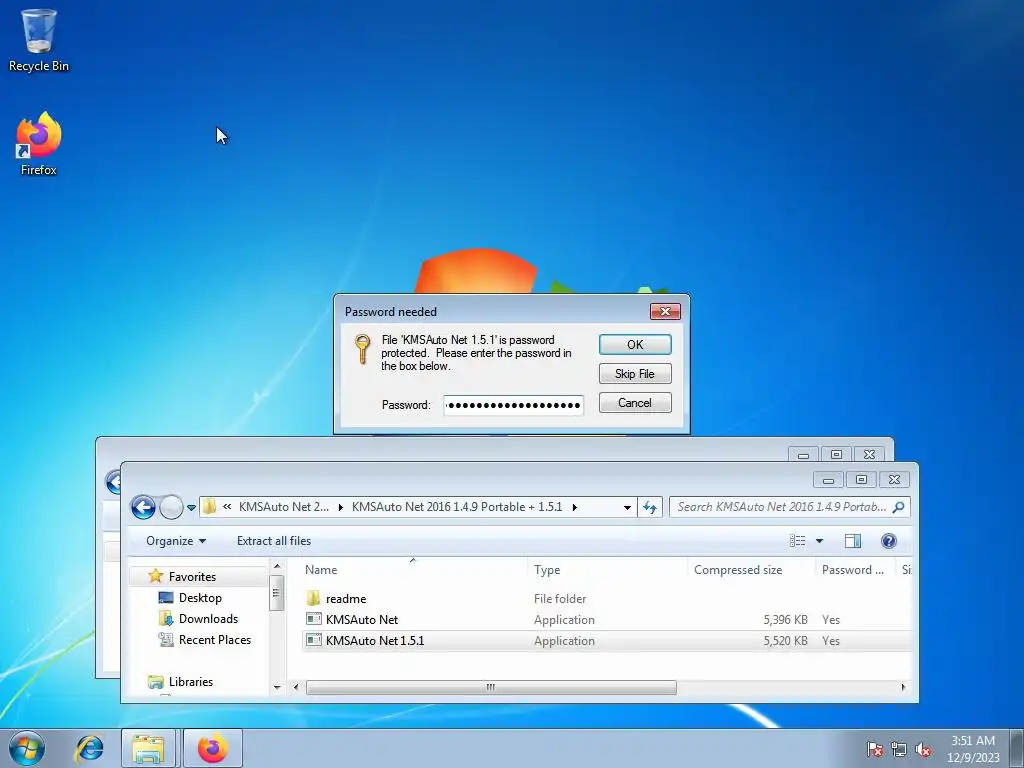
Task: Click navigation pane scroll up arrow
Action: coord(277,566)
